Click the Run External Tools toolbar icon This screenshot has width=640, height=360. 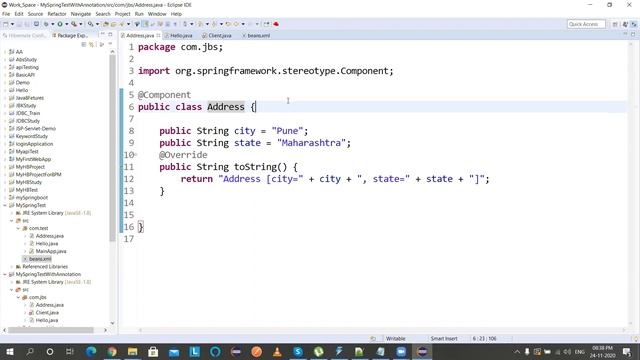pos(74,24)
